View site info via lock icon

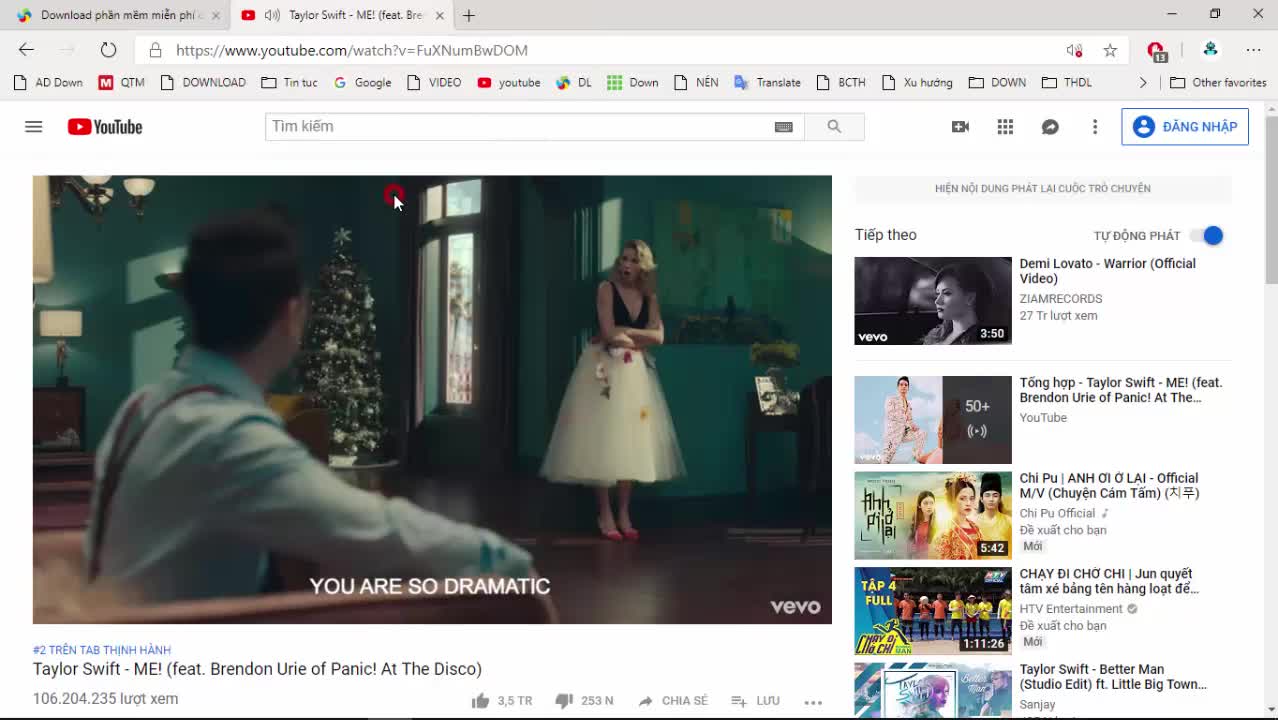click(x=155, y=50)
